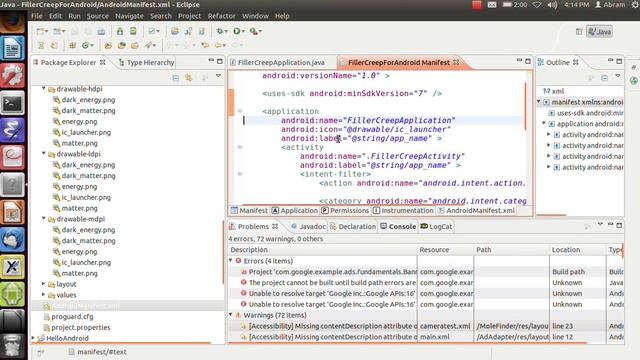This screenshot has height=360, width=640.
Task: Click the External Tools run icon
Action: (254, 31)
